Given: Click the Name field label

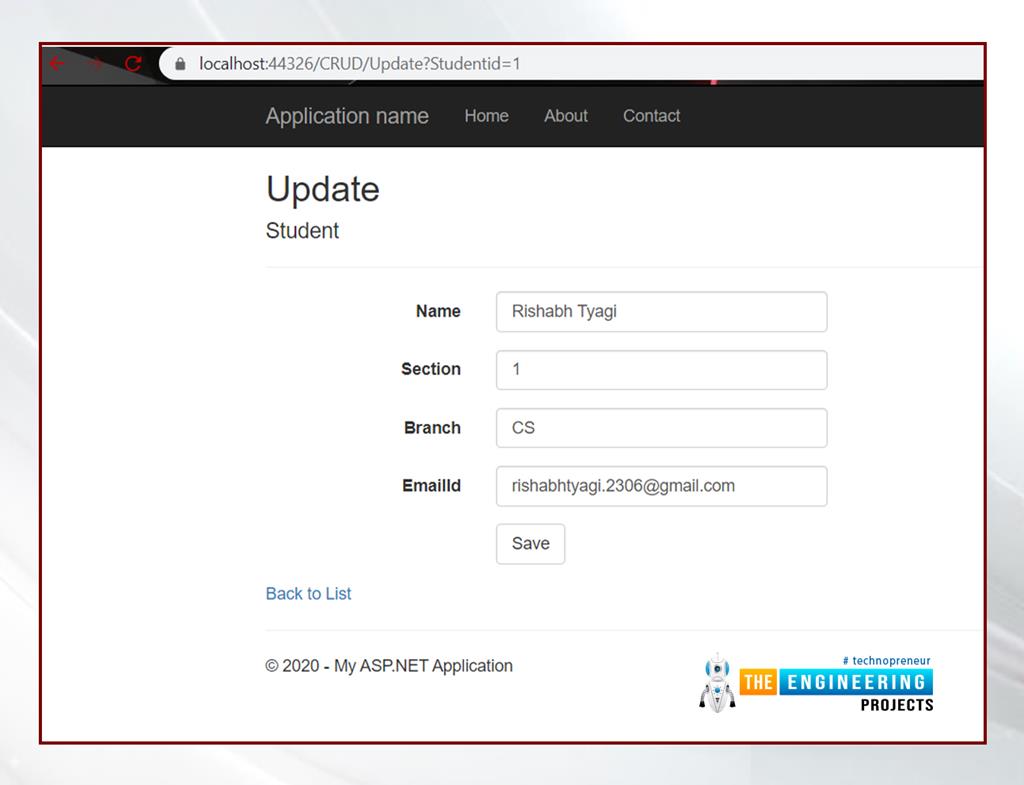Looking at the screenshot, I should click(438, 312).
